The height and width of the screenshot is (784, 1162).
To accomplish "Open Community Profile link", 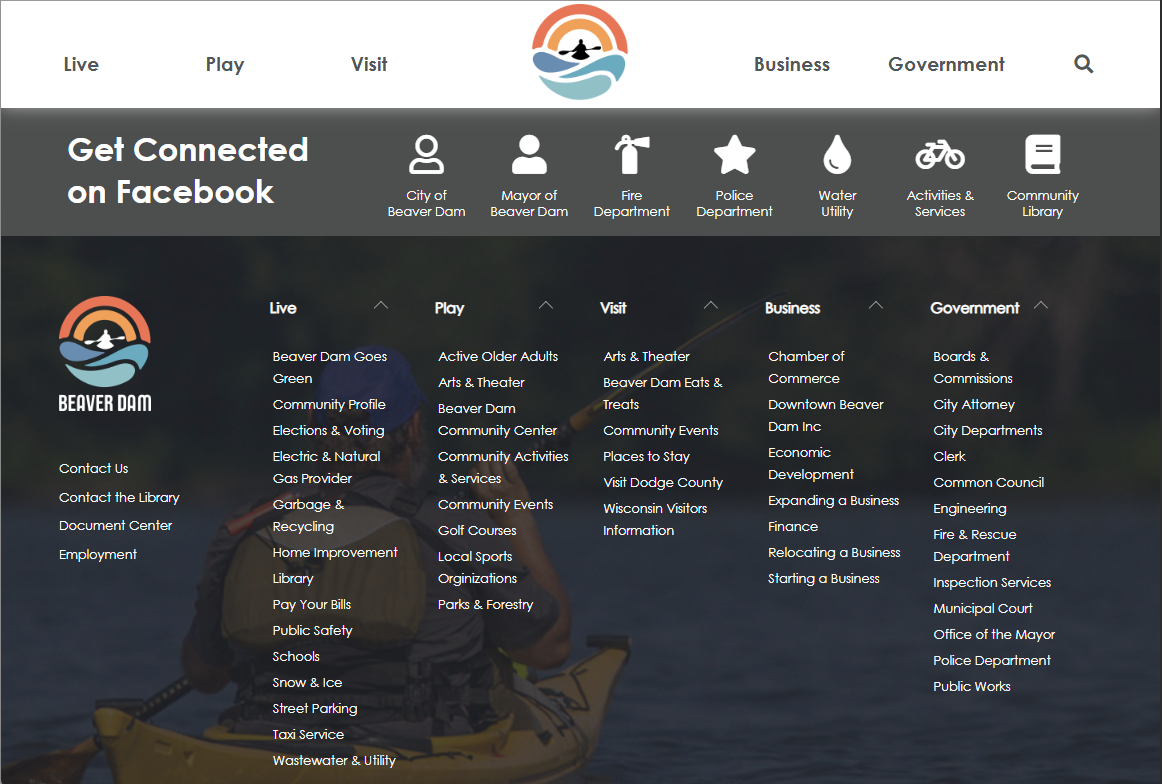I will click(329, 405).
